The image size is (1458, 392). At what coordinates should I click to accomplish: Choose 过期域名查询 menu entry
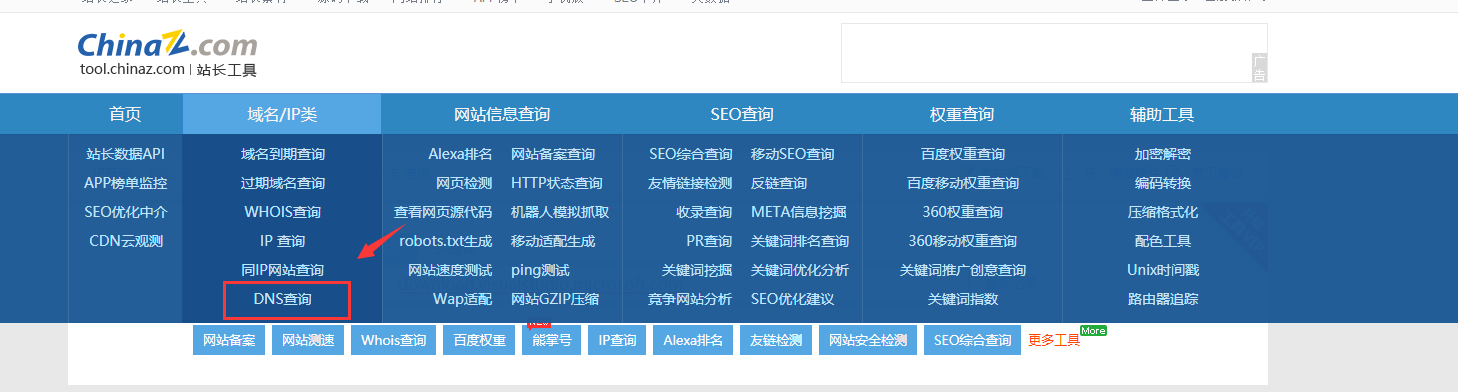pyautogui.click(x=283, y=183)
